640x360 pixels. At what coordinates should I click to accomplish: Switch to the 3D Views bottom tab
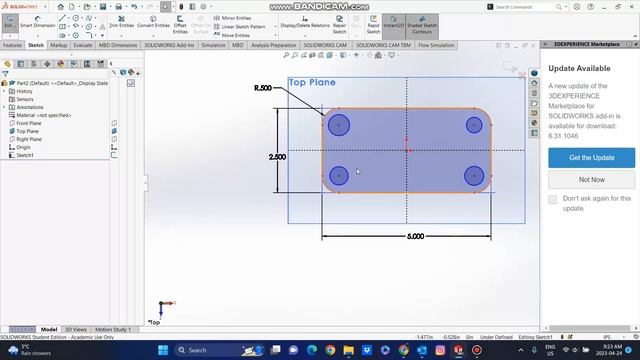(x=76, y=329)
